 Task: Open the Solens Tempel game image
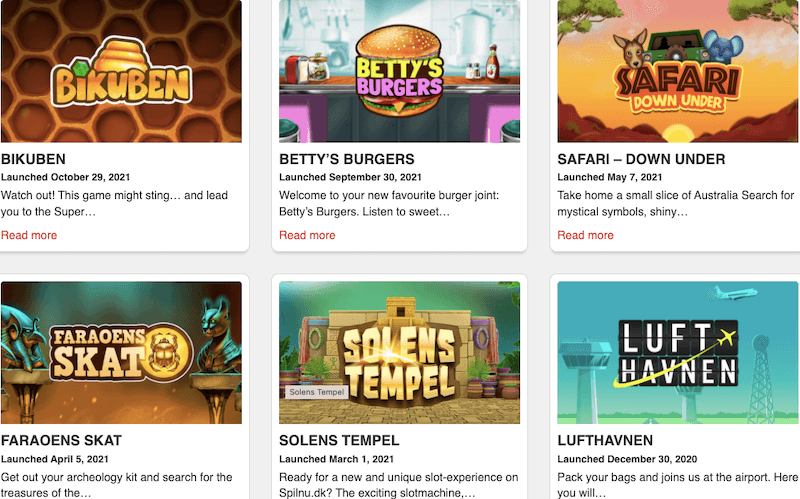click(399, 353)
